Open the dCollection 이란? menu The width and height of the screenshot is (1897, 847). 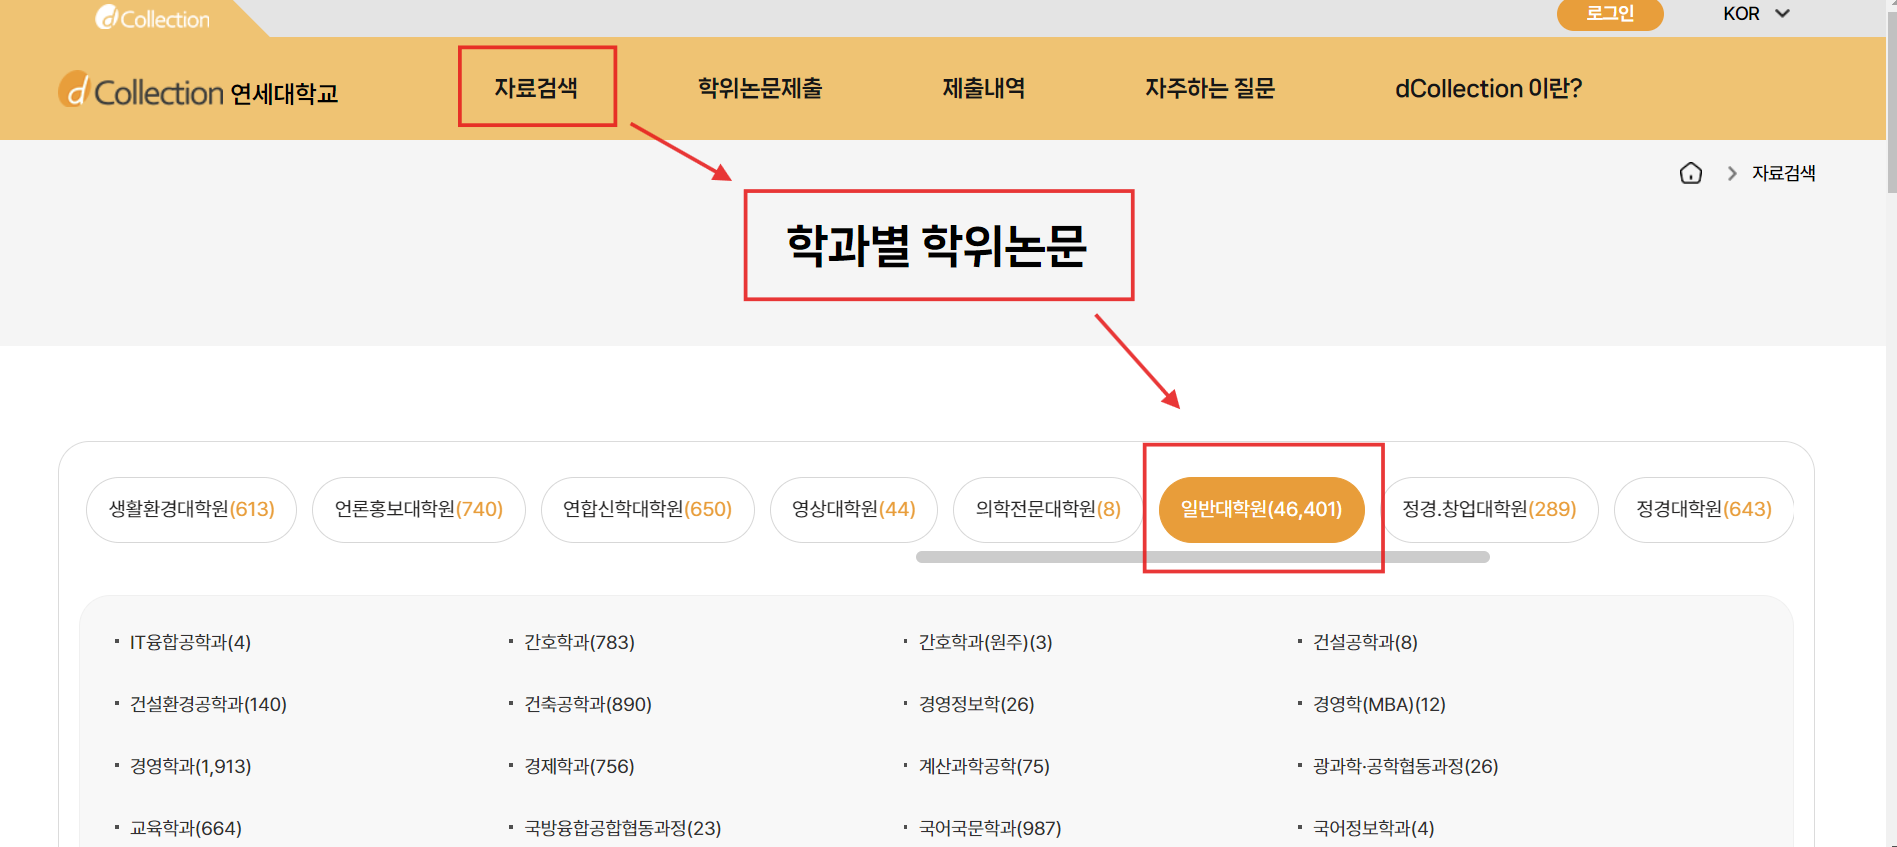(1488, 88)
